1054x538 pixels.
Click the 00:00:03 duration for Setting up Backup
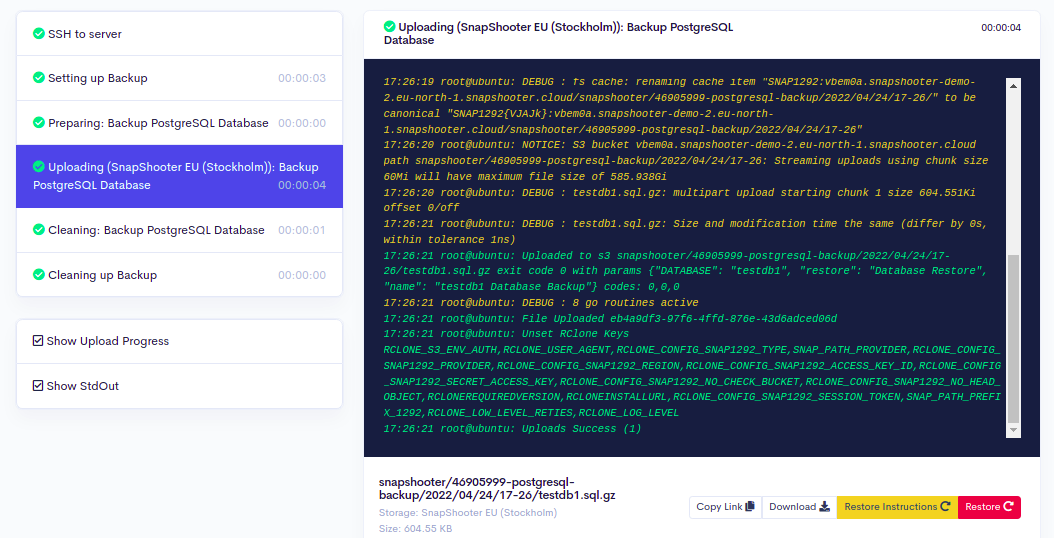click(x=302, y=78)
